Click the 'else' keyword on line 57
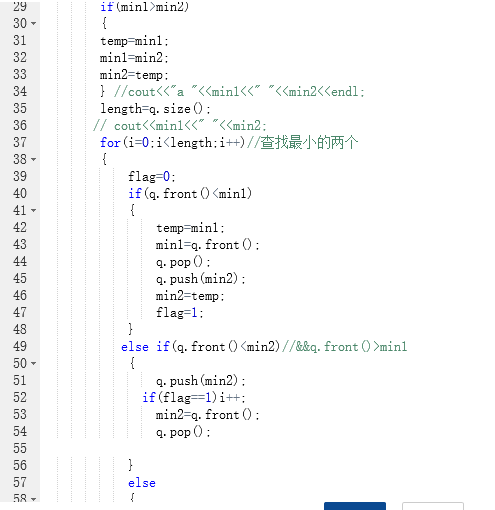This screenshot has height=510, width=495. 142,483
